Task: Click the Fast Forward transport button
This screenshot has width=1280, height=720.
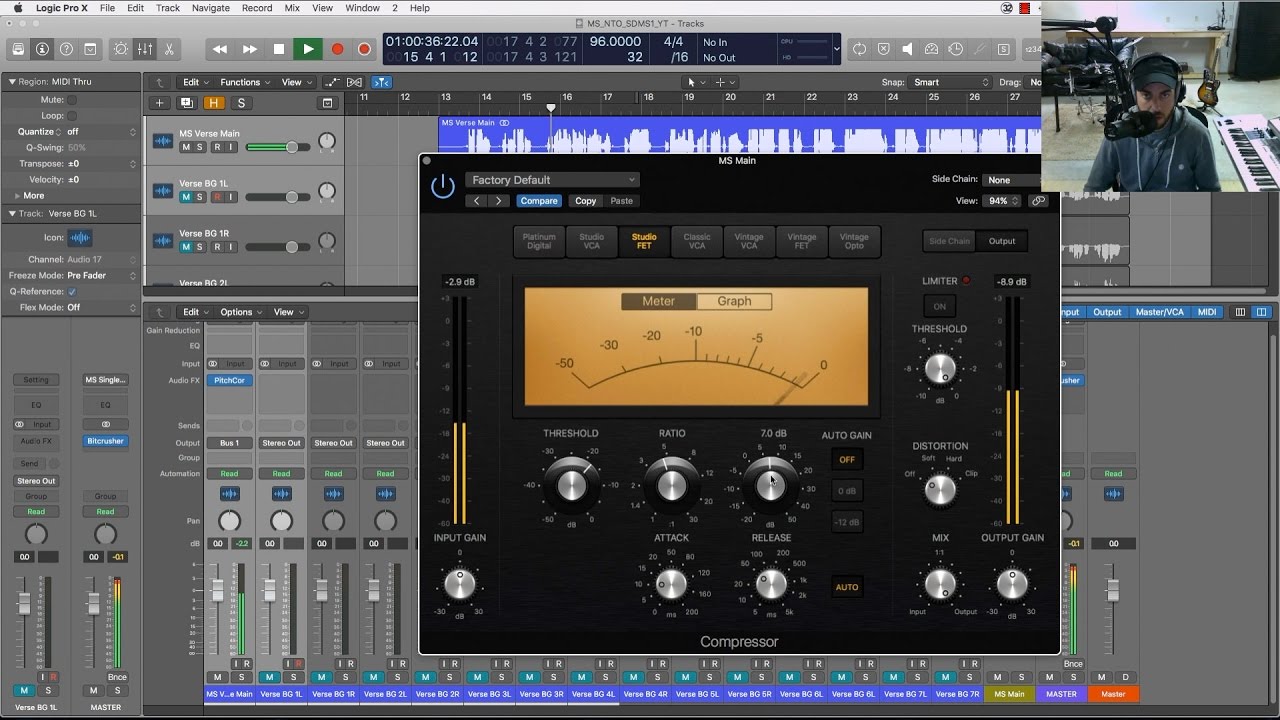Action: (x=250, y=49)
